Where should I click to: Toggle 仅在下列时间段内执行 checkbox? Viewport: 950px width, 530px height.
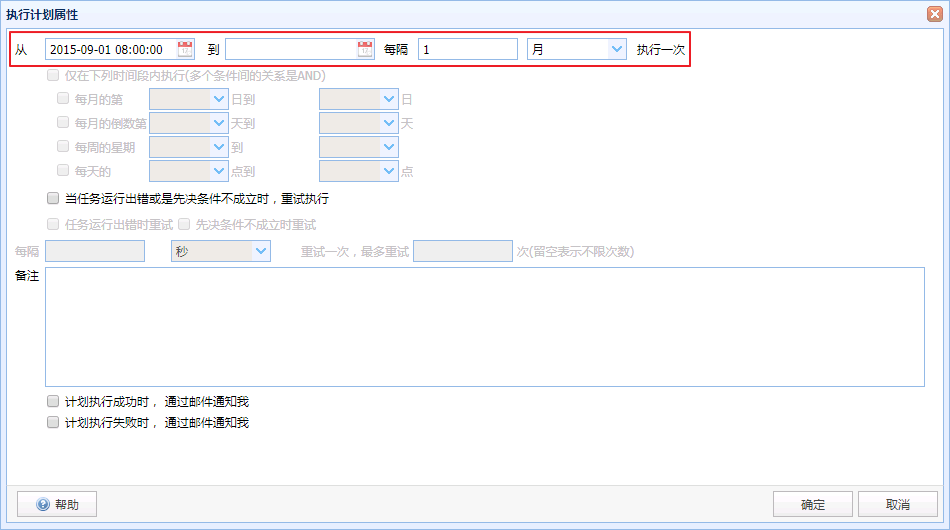(x=53, y=75)
